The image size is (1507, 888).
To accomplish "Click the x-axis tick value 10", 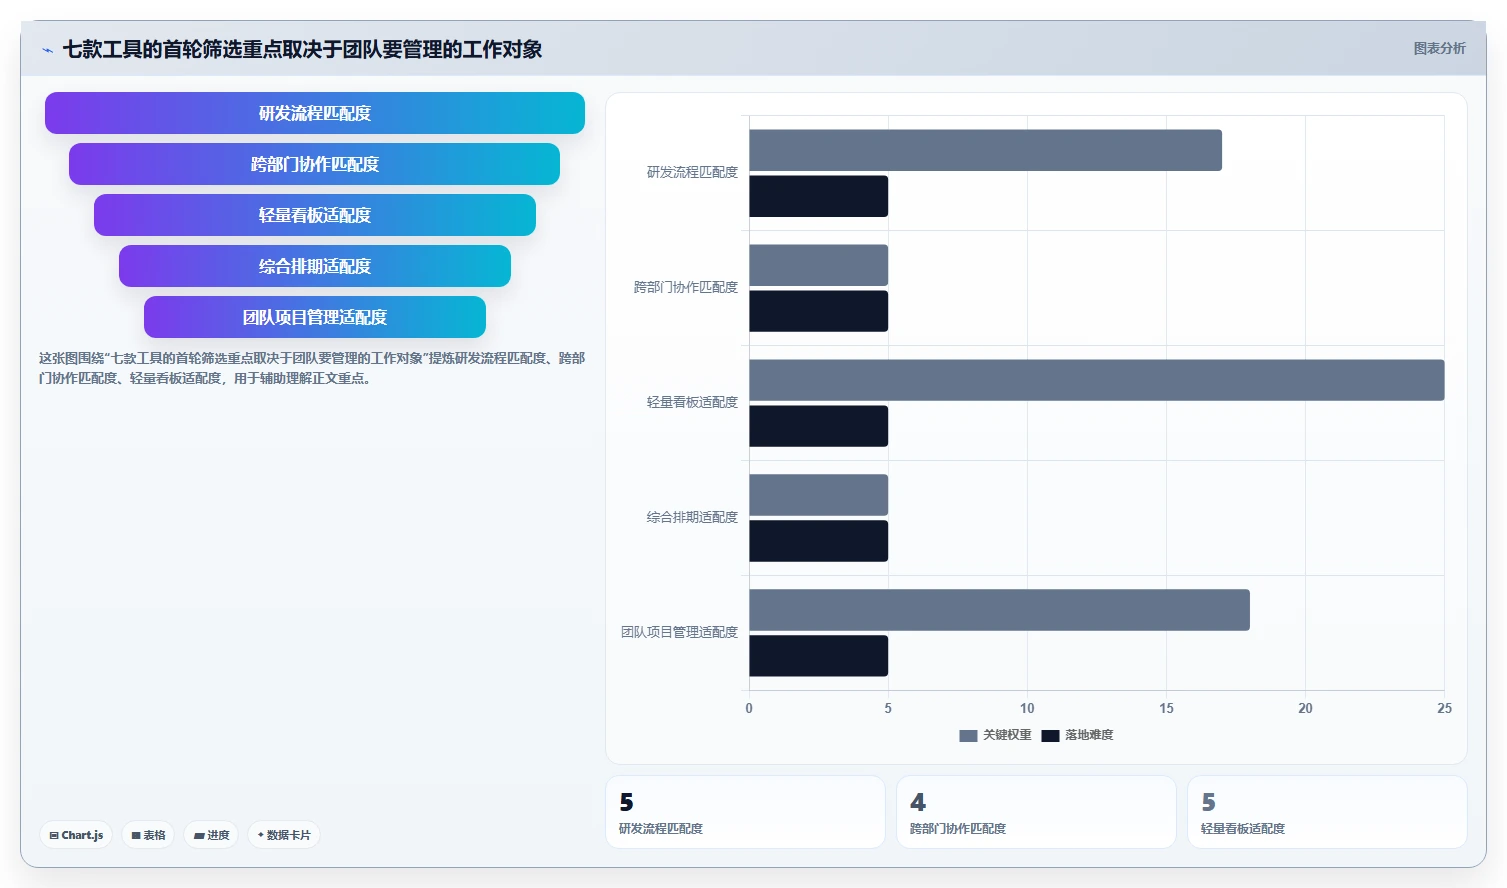I will [1027, 708].
